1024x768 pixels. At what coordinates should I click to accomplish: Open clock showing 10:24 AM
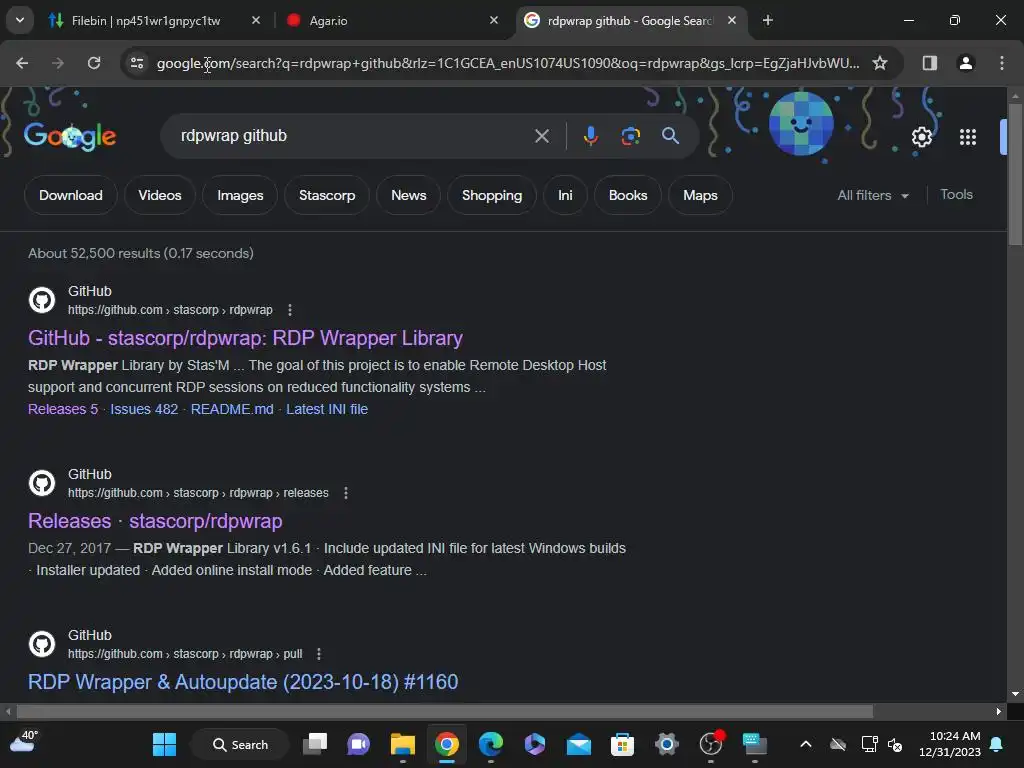950,744
